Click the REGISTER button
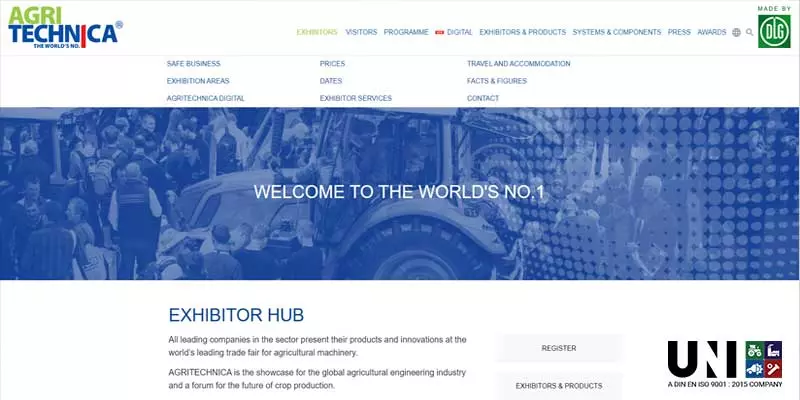Viewport: 800px width, 400px height. pyautogui.click(x=559, y=348)
